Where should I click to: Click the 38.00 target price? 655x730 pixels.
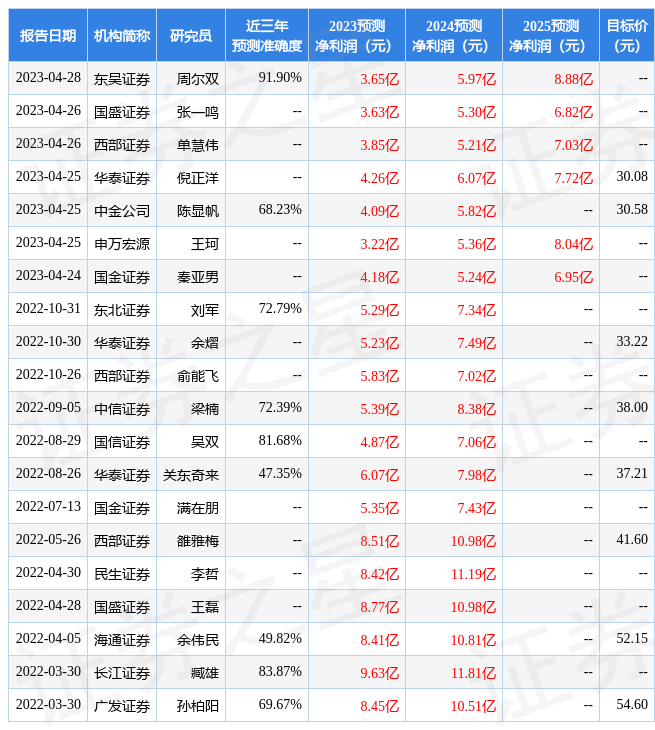click(632, 408)
